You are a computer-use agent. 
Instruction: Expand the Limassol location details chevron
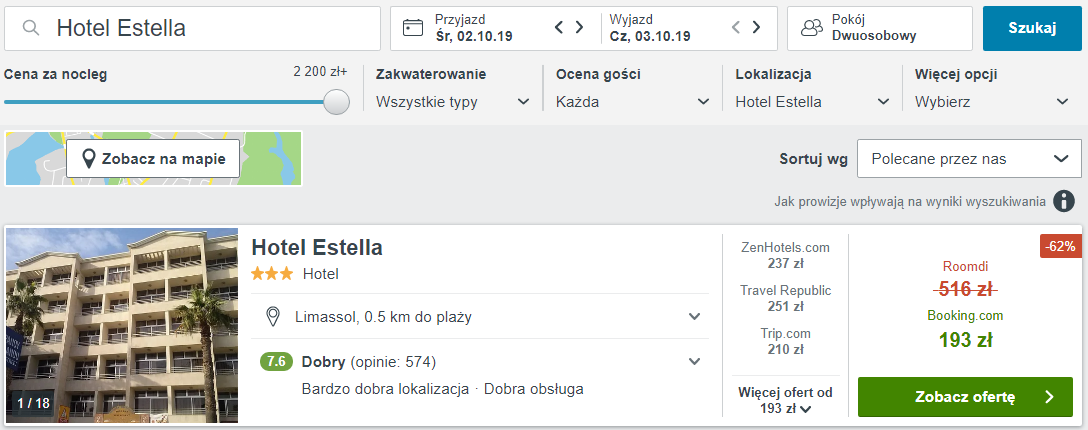(x=695, y=317)
